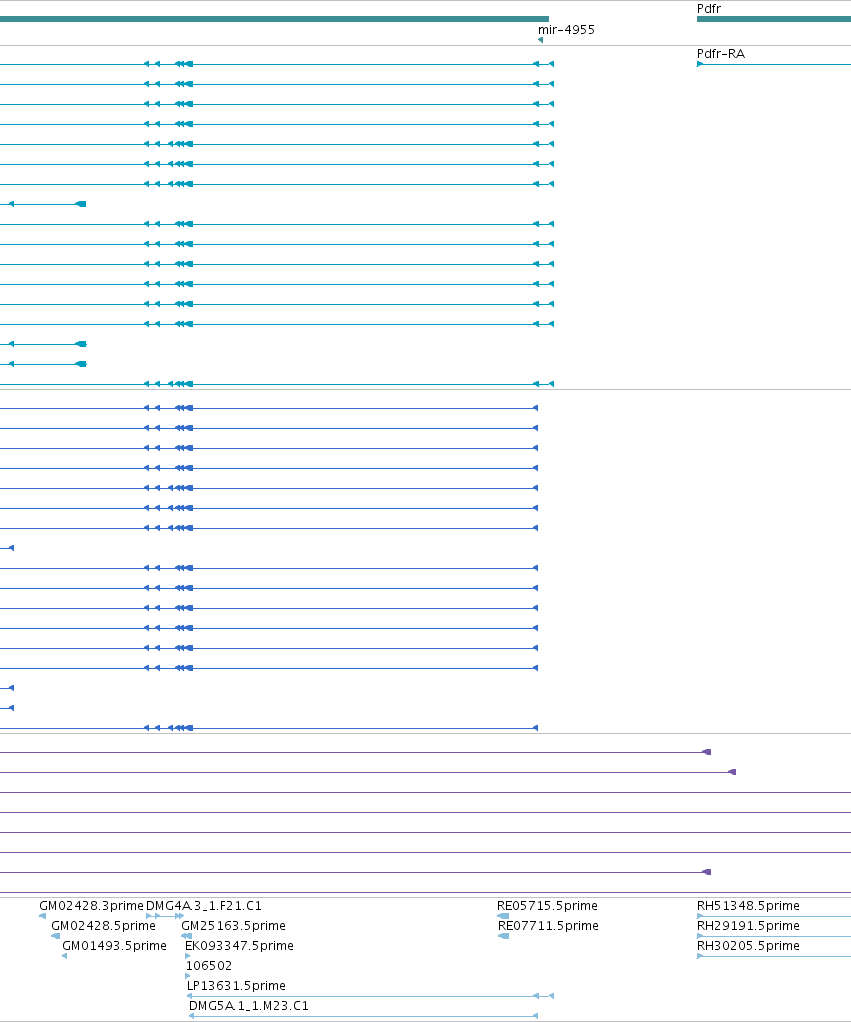Click the 106502 label
Image resolution: width=851 pixels, height=1022 pixels.
(209, 965)
